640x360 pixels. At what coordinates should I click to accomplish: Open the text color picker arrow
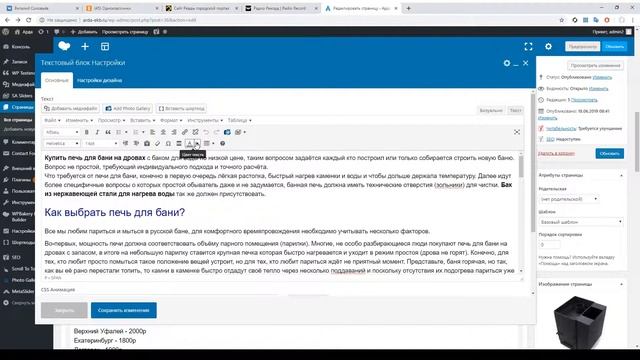[197, 144]
